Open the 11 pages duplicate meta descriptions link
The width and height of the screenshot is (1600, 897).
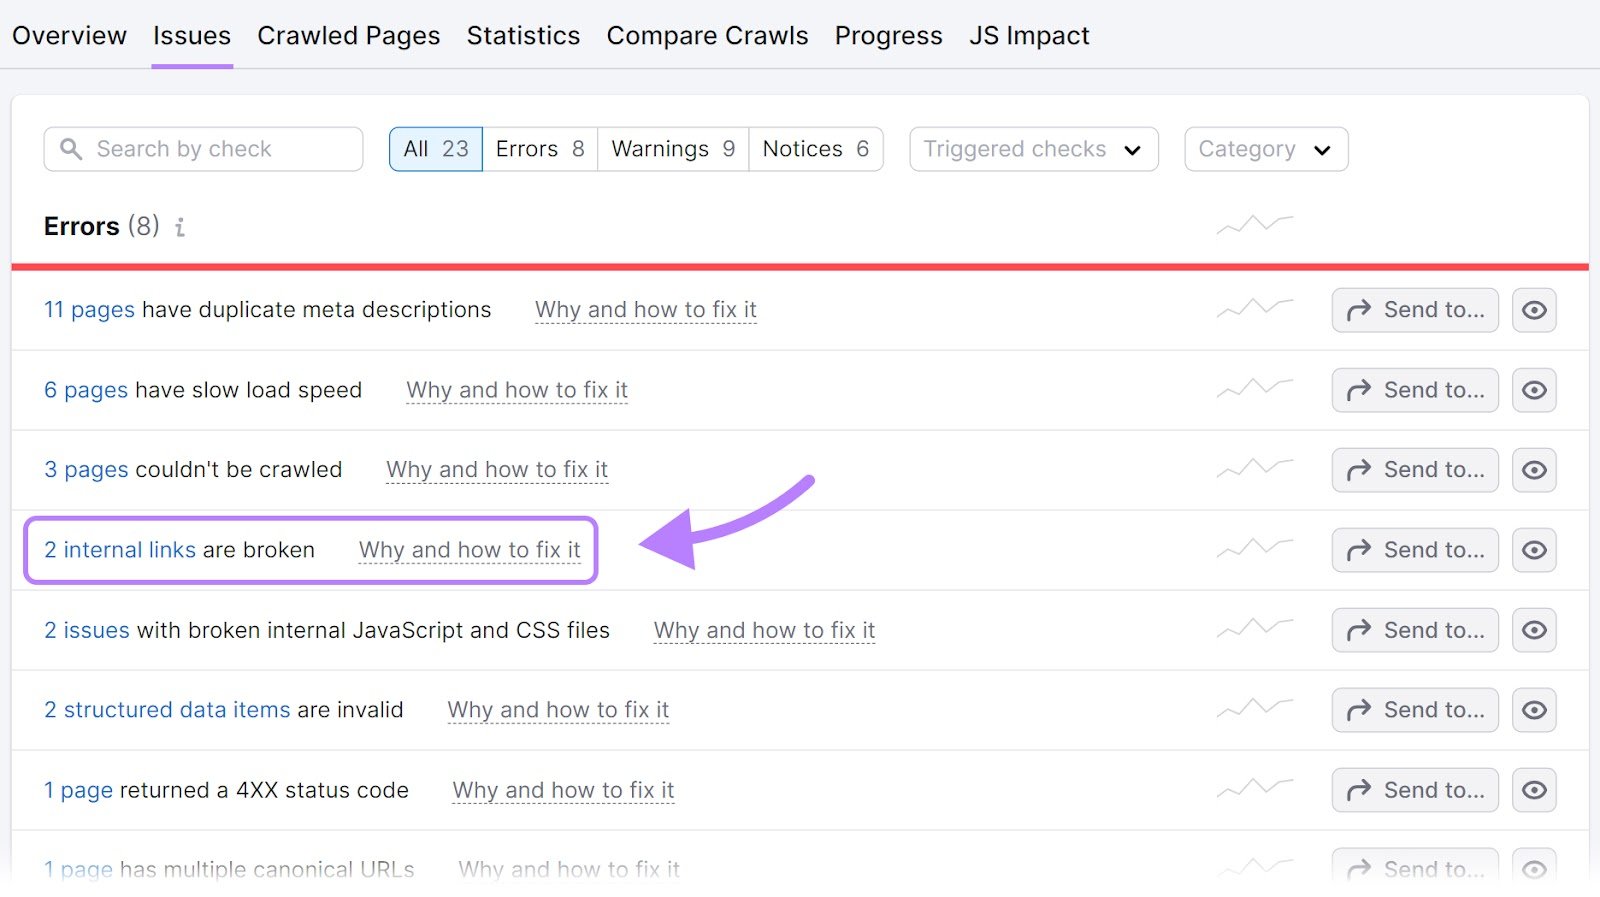89,310
